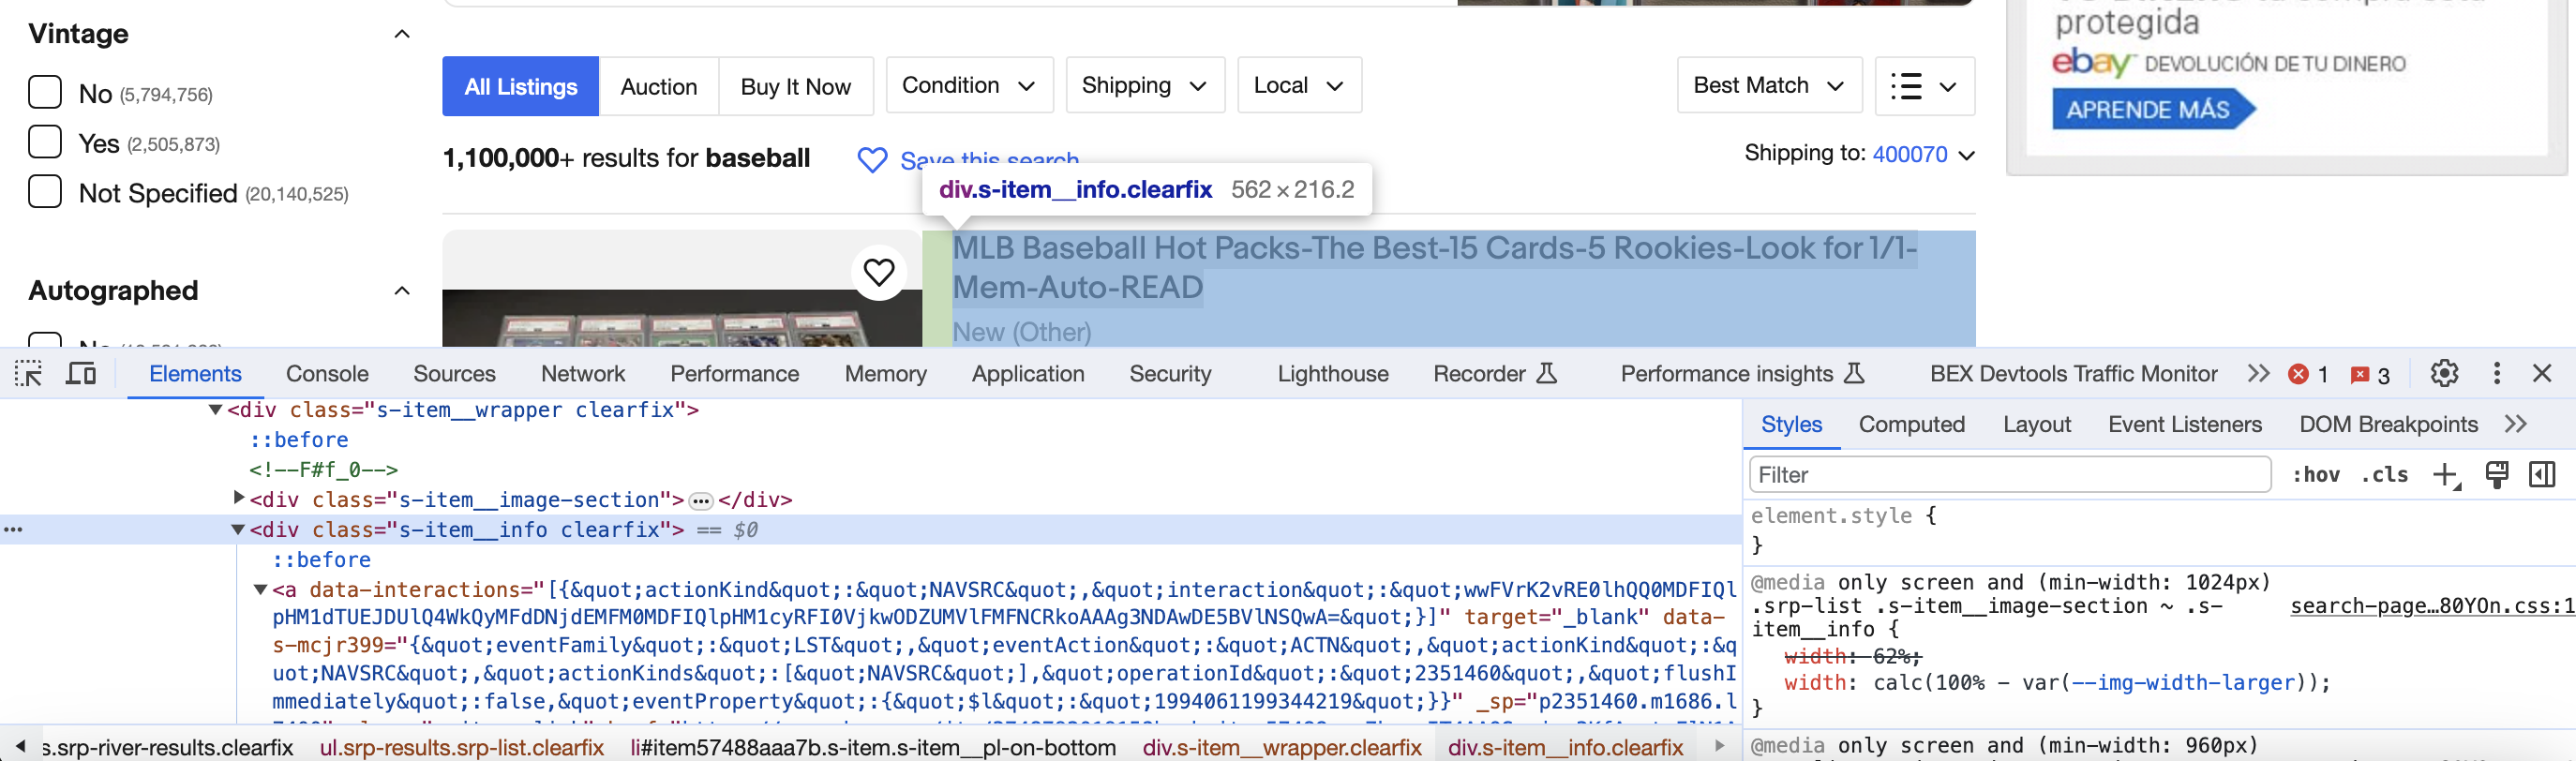Collapse the Vintage filter section
This screenshot has height=761, width=2576.
[402, 34]
